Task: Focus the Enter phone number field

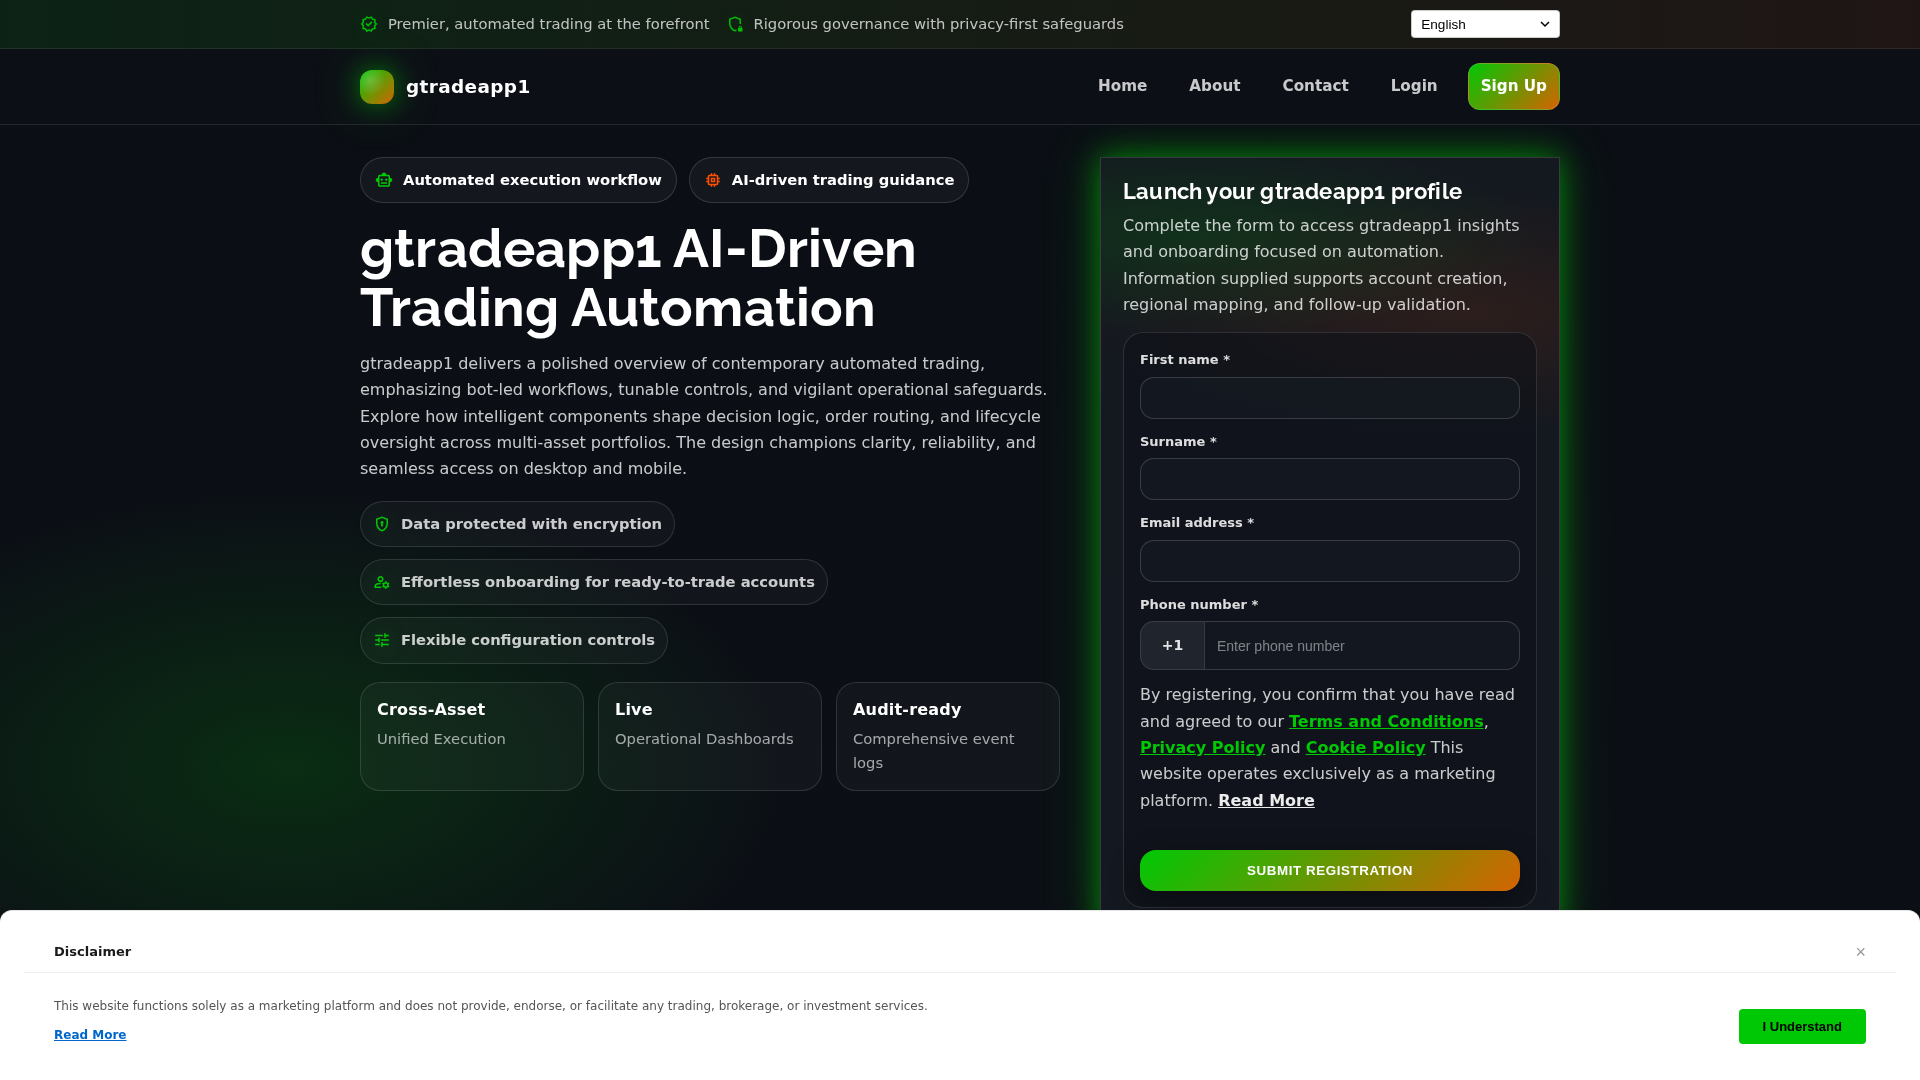Action: (x=1362, y=646)
